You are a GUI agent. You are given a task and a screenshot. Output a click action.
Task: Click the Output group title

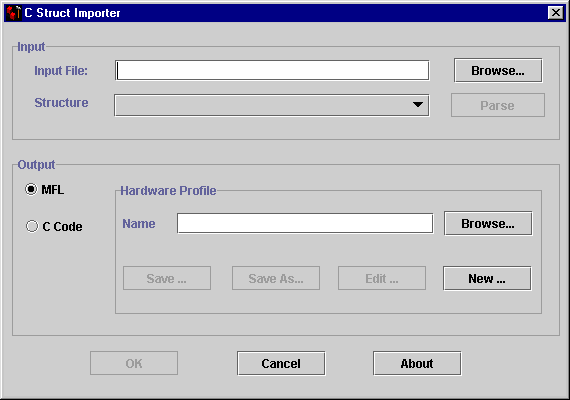coord(36,165)
